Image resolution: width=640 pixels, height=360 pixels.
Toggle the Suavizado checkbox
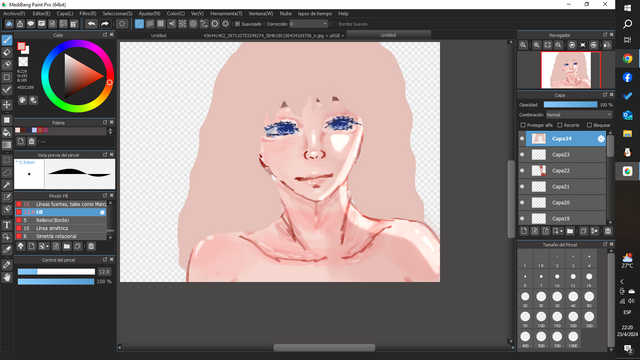(x=237, y=24)
